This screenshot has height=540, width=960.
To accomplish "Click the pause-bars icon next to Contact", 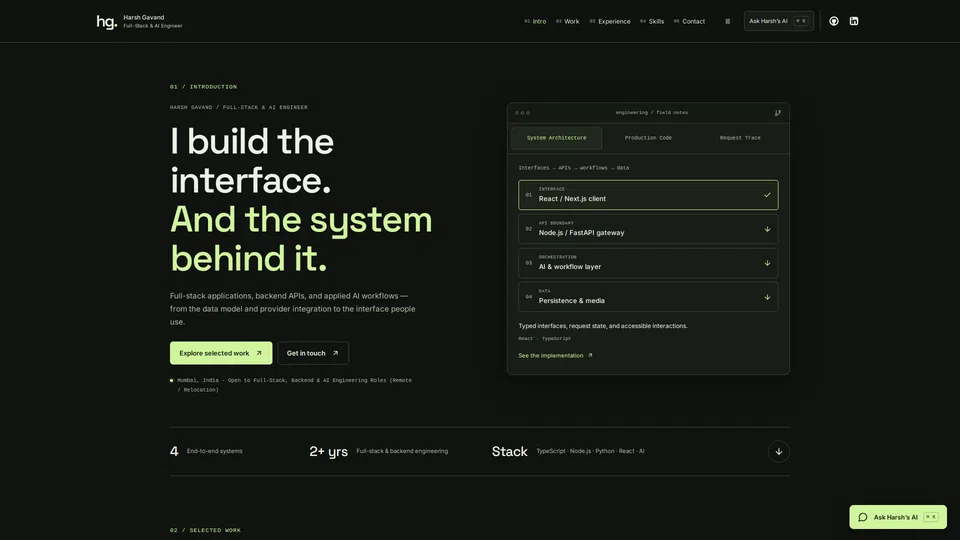I will [727, 21].
